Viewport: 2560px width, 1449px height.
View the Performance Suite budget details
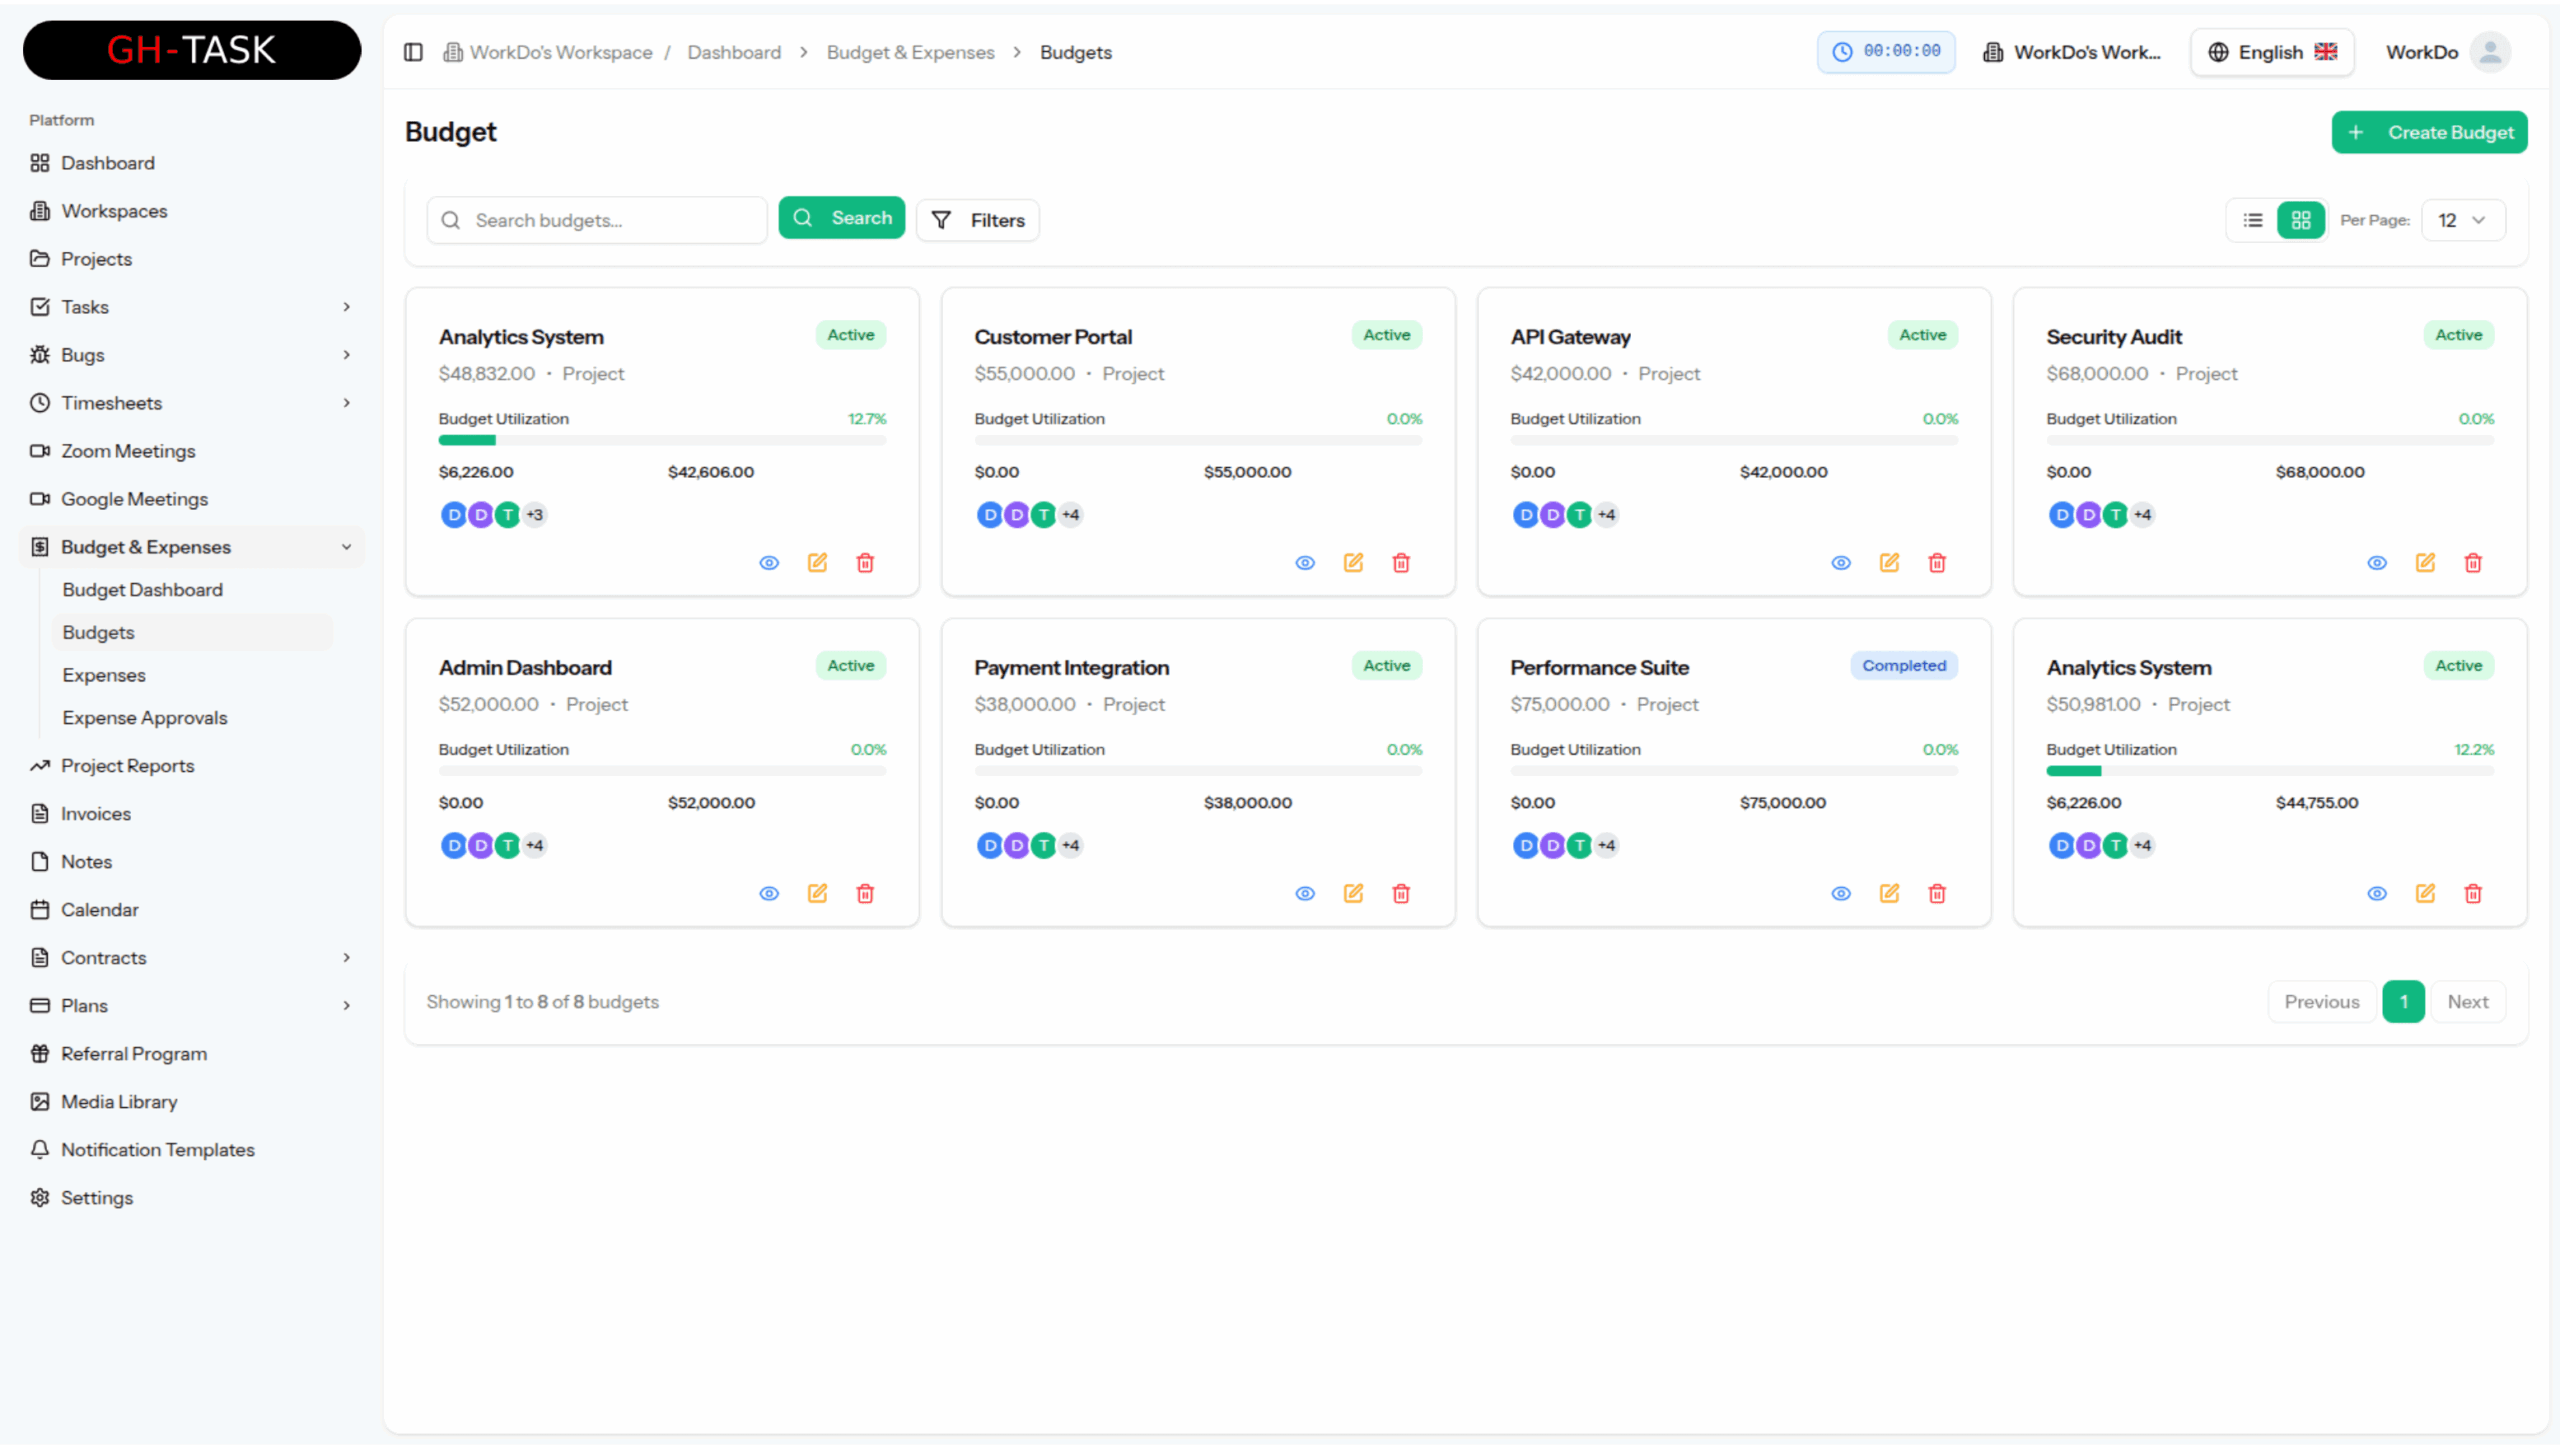point(1841,894)
